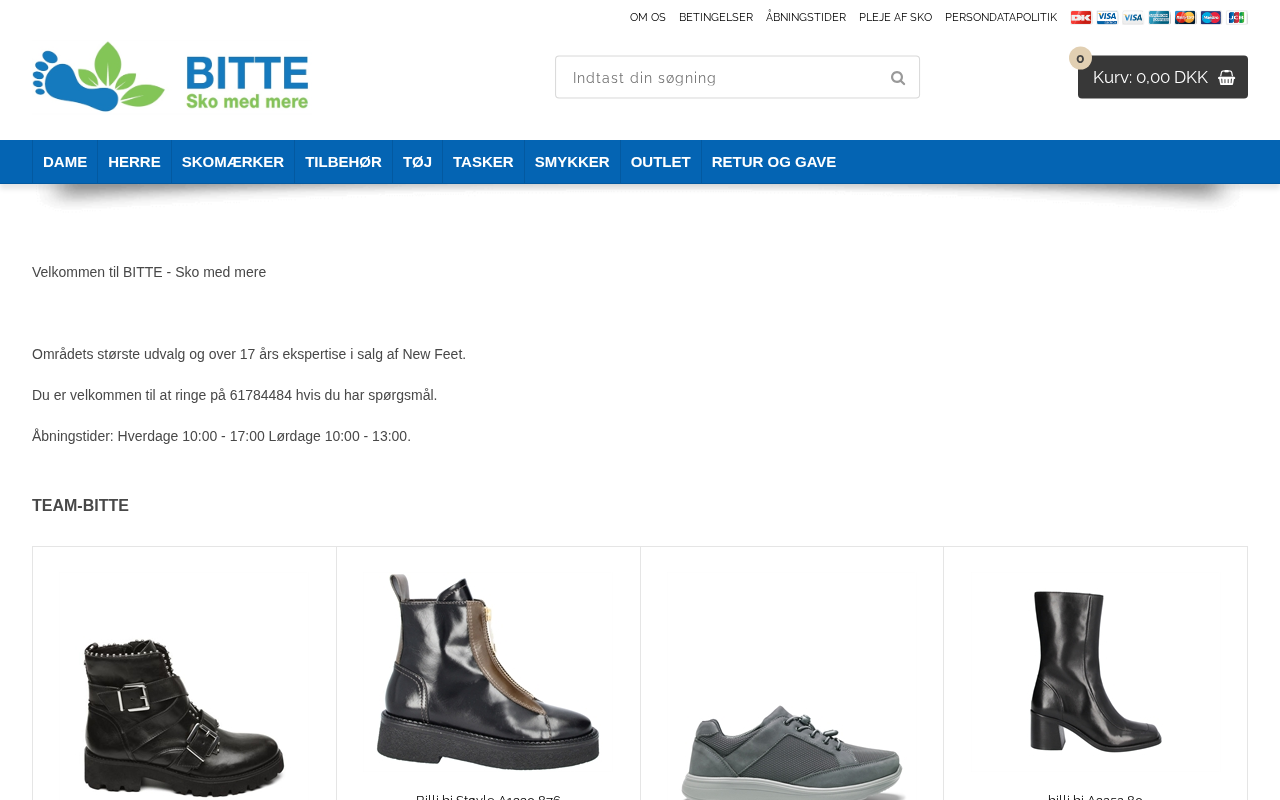This screenshot has width=1280, height=800.
Task: Open the PERSONDATAPOLITIK link
Action: click(1001, 17)
